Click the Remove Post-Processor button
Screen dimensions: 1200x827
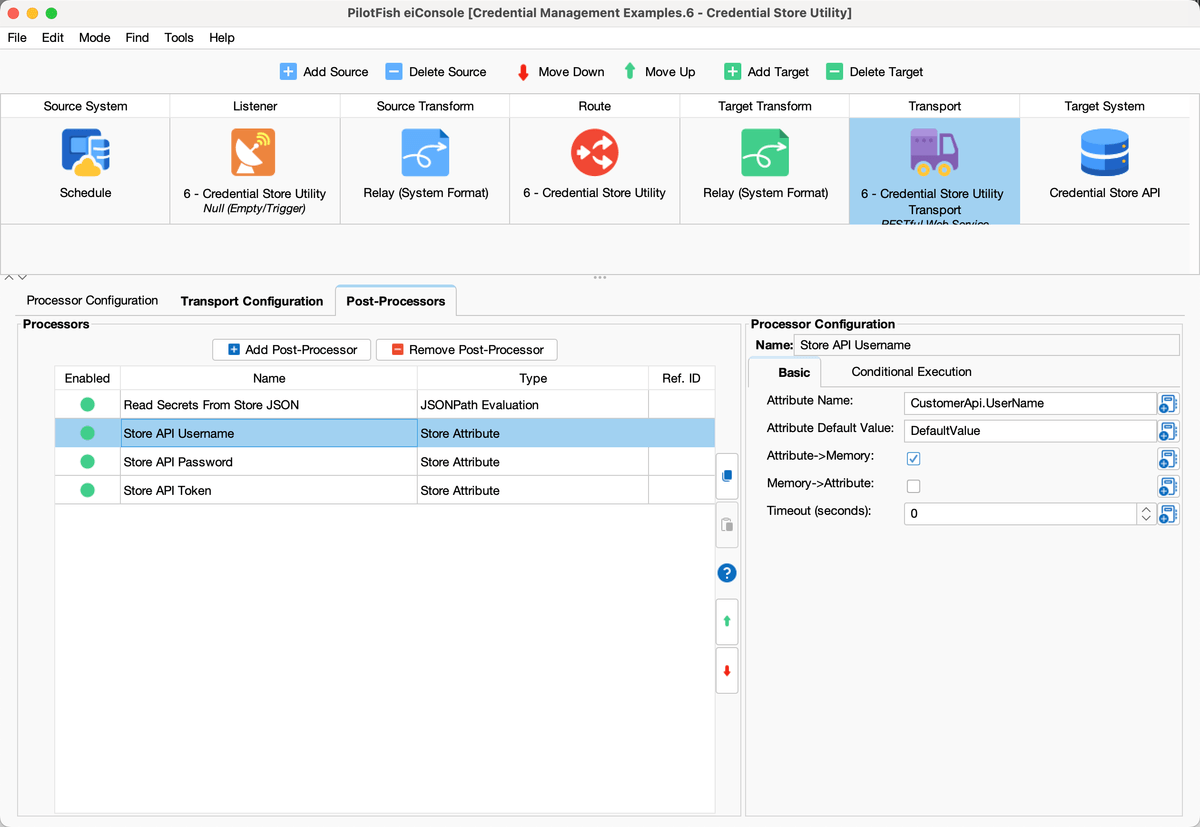(x=467, y=350)
